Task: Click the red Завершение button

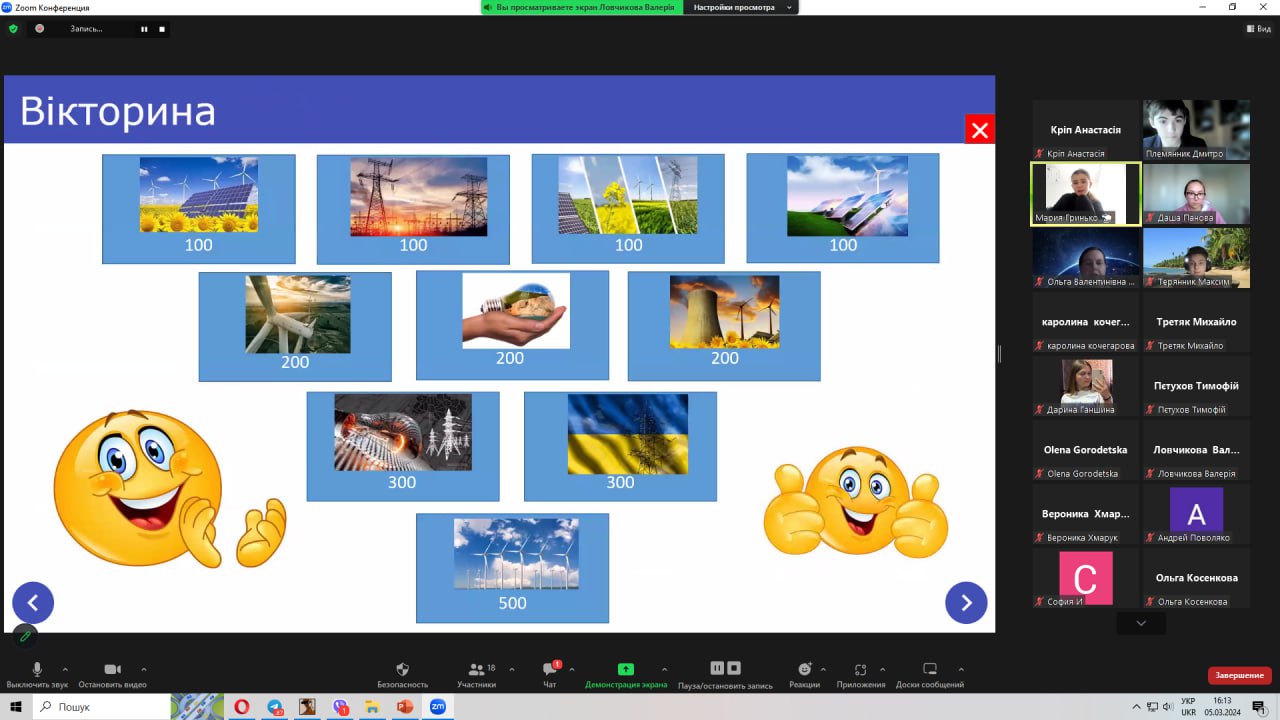Action: click(x=1239, y=675)
